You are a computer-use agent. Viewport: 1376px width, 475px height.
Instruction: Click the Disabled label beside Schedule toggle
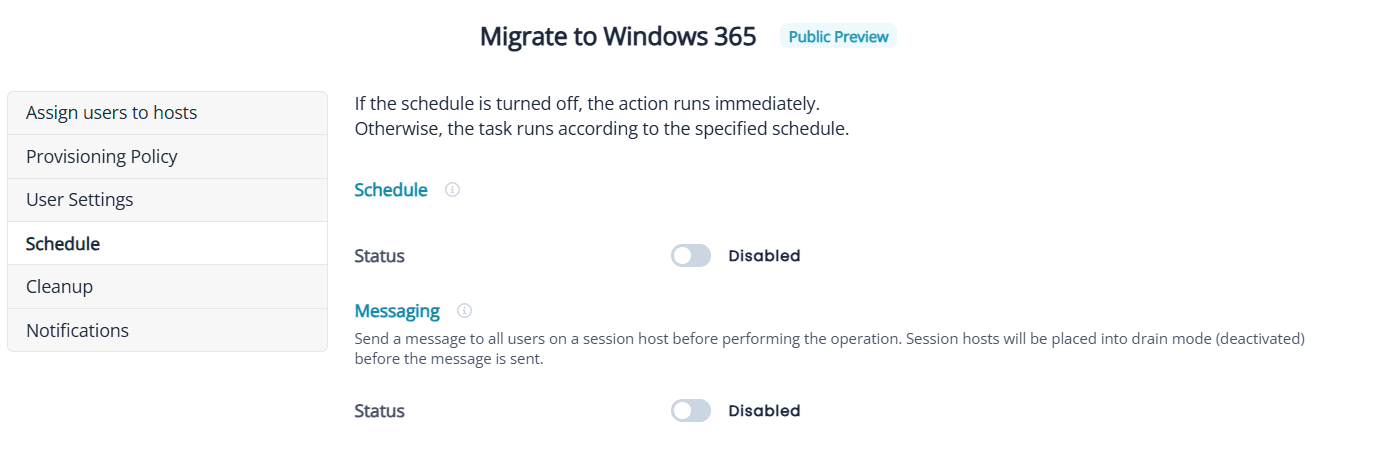tap(764, 256)
